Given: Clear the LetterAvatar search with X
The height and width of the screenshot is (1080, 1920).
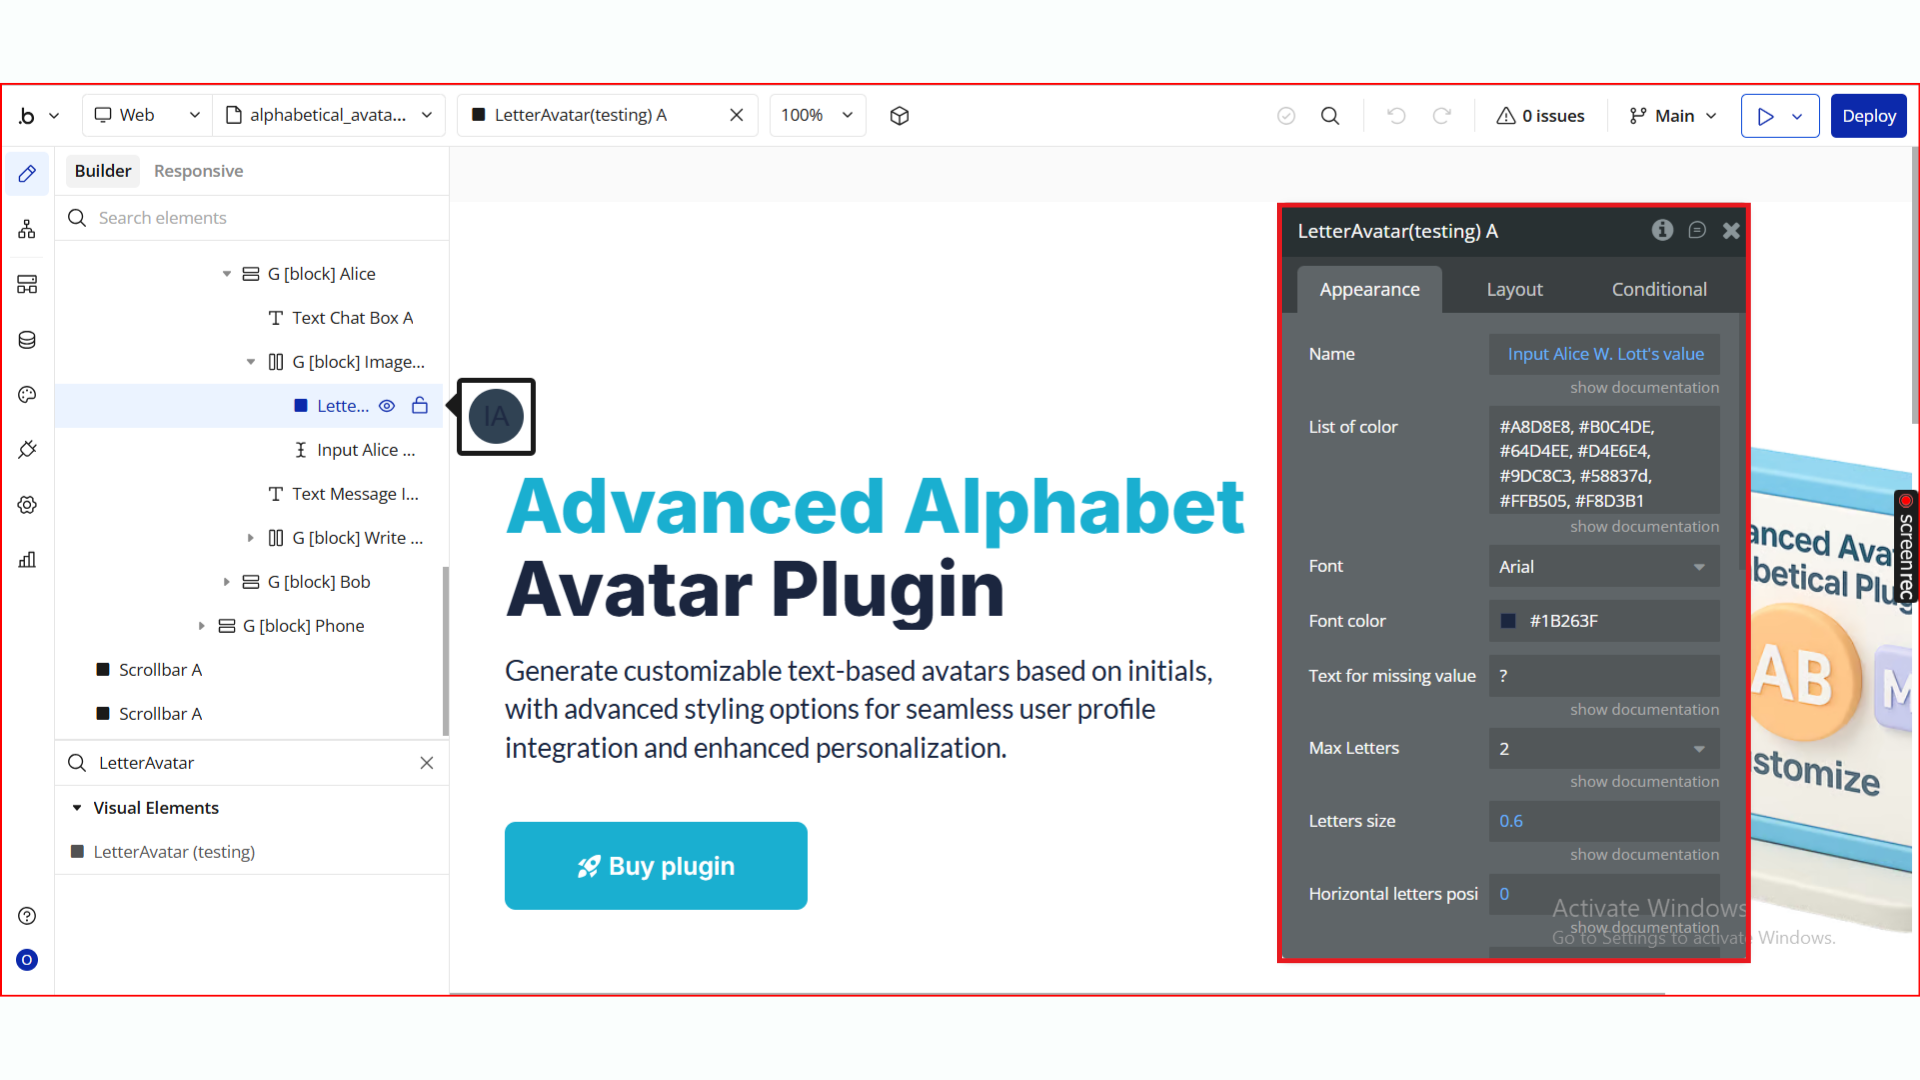Looking at the screenshot, I should point(427,763).
